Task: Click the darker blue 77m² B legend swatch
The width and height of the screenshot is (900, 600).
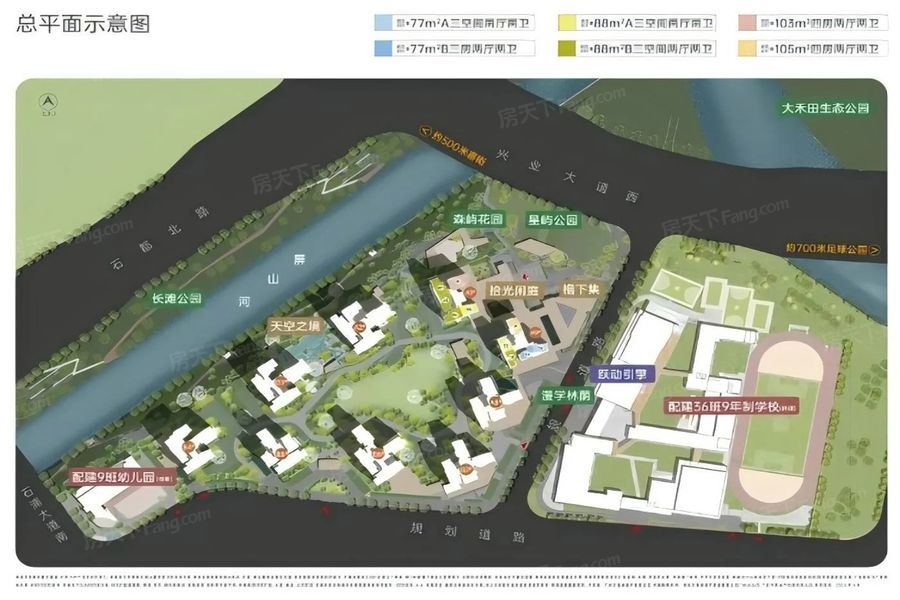Action: [383, 48]
